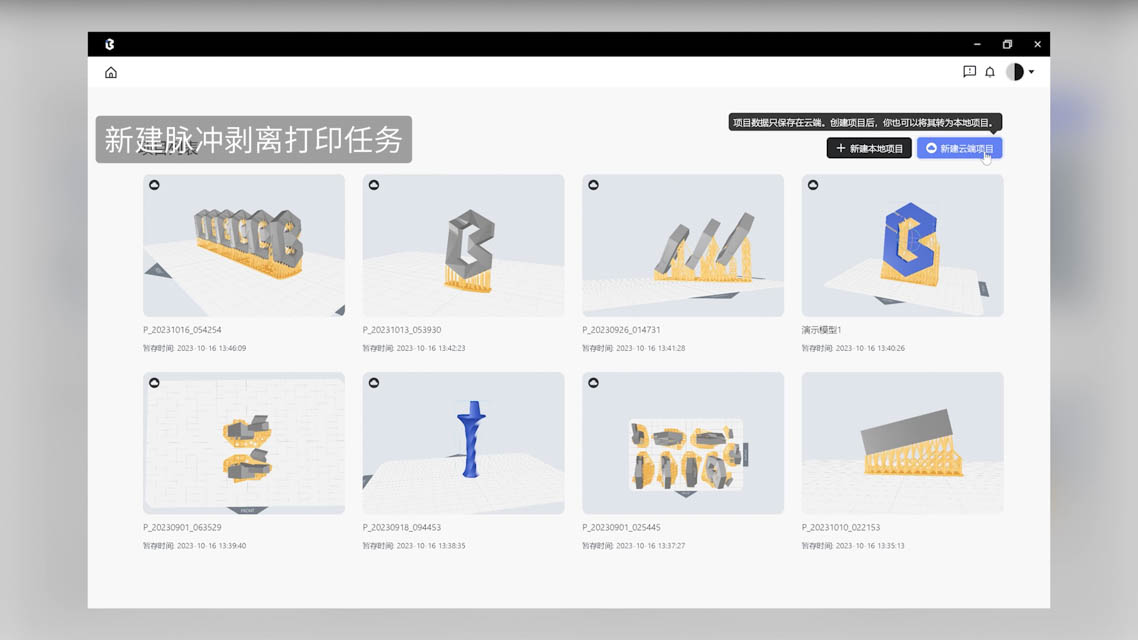Click cloud icon on P_20230901_025445 card
Screen dimensions: 1138x640
[x=594, y=382]
